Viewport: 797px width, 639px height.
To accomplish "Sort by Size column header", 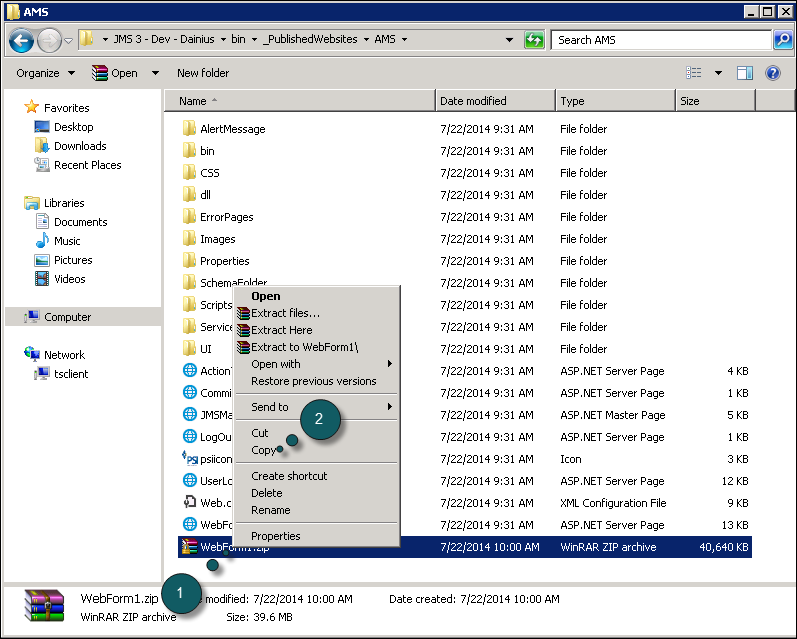I will tap(716, 101).
